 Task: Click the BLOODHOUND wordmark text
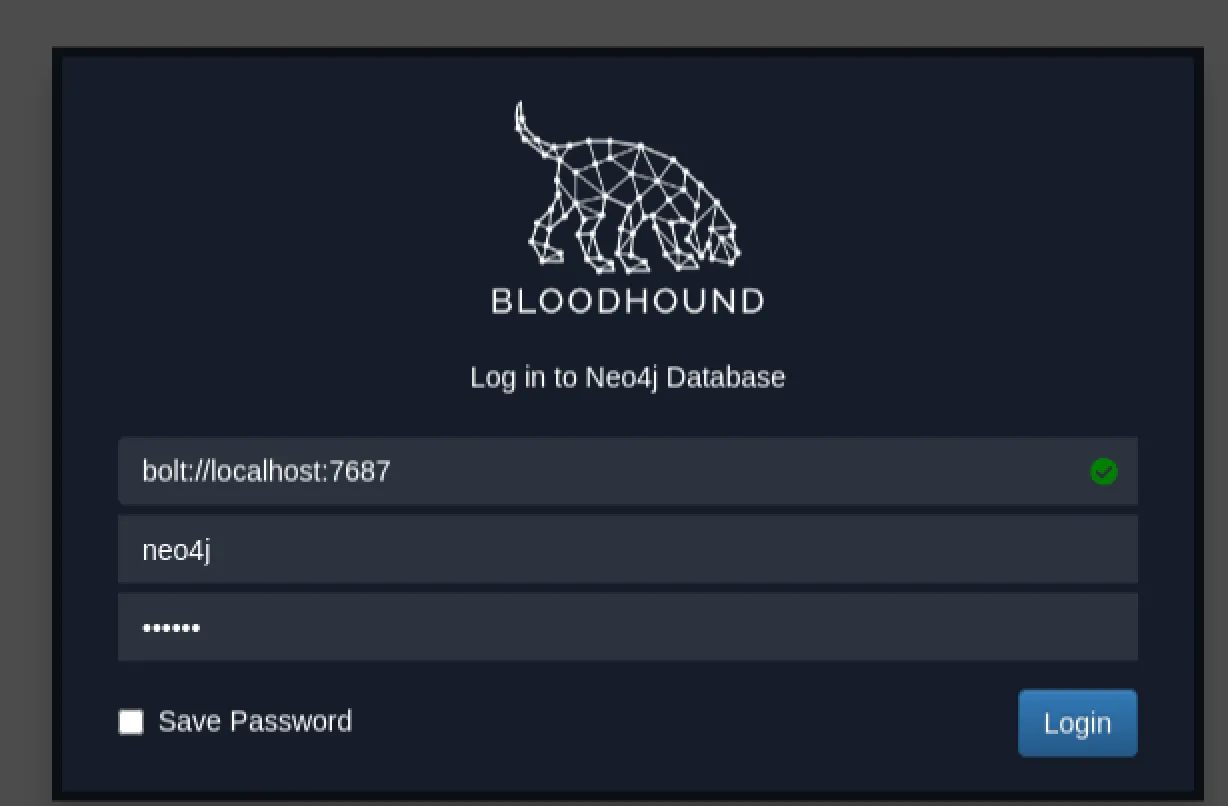[x=627, y=301]
